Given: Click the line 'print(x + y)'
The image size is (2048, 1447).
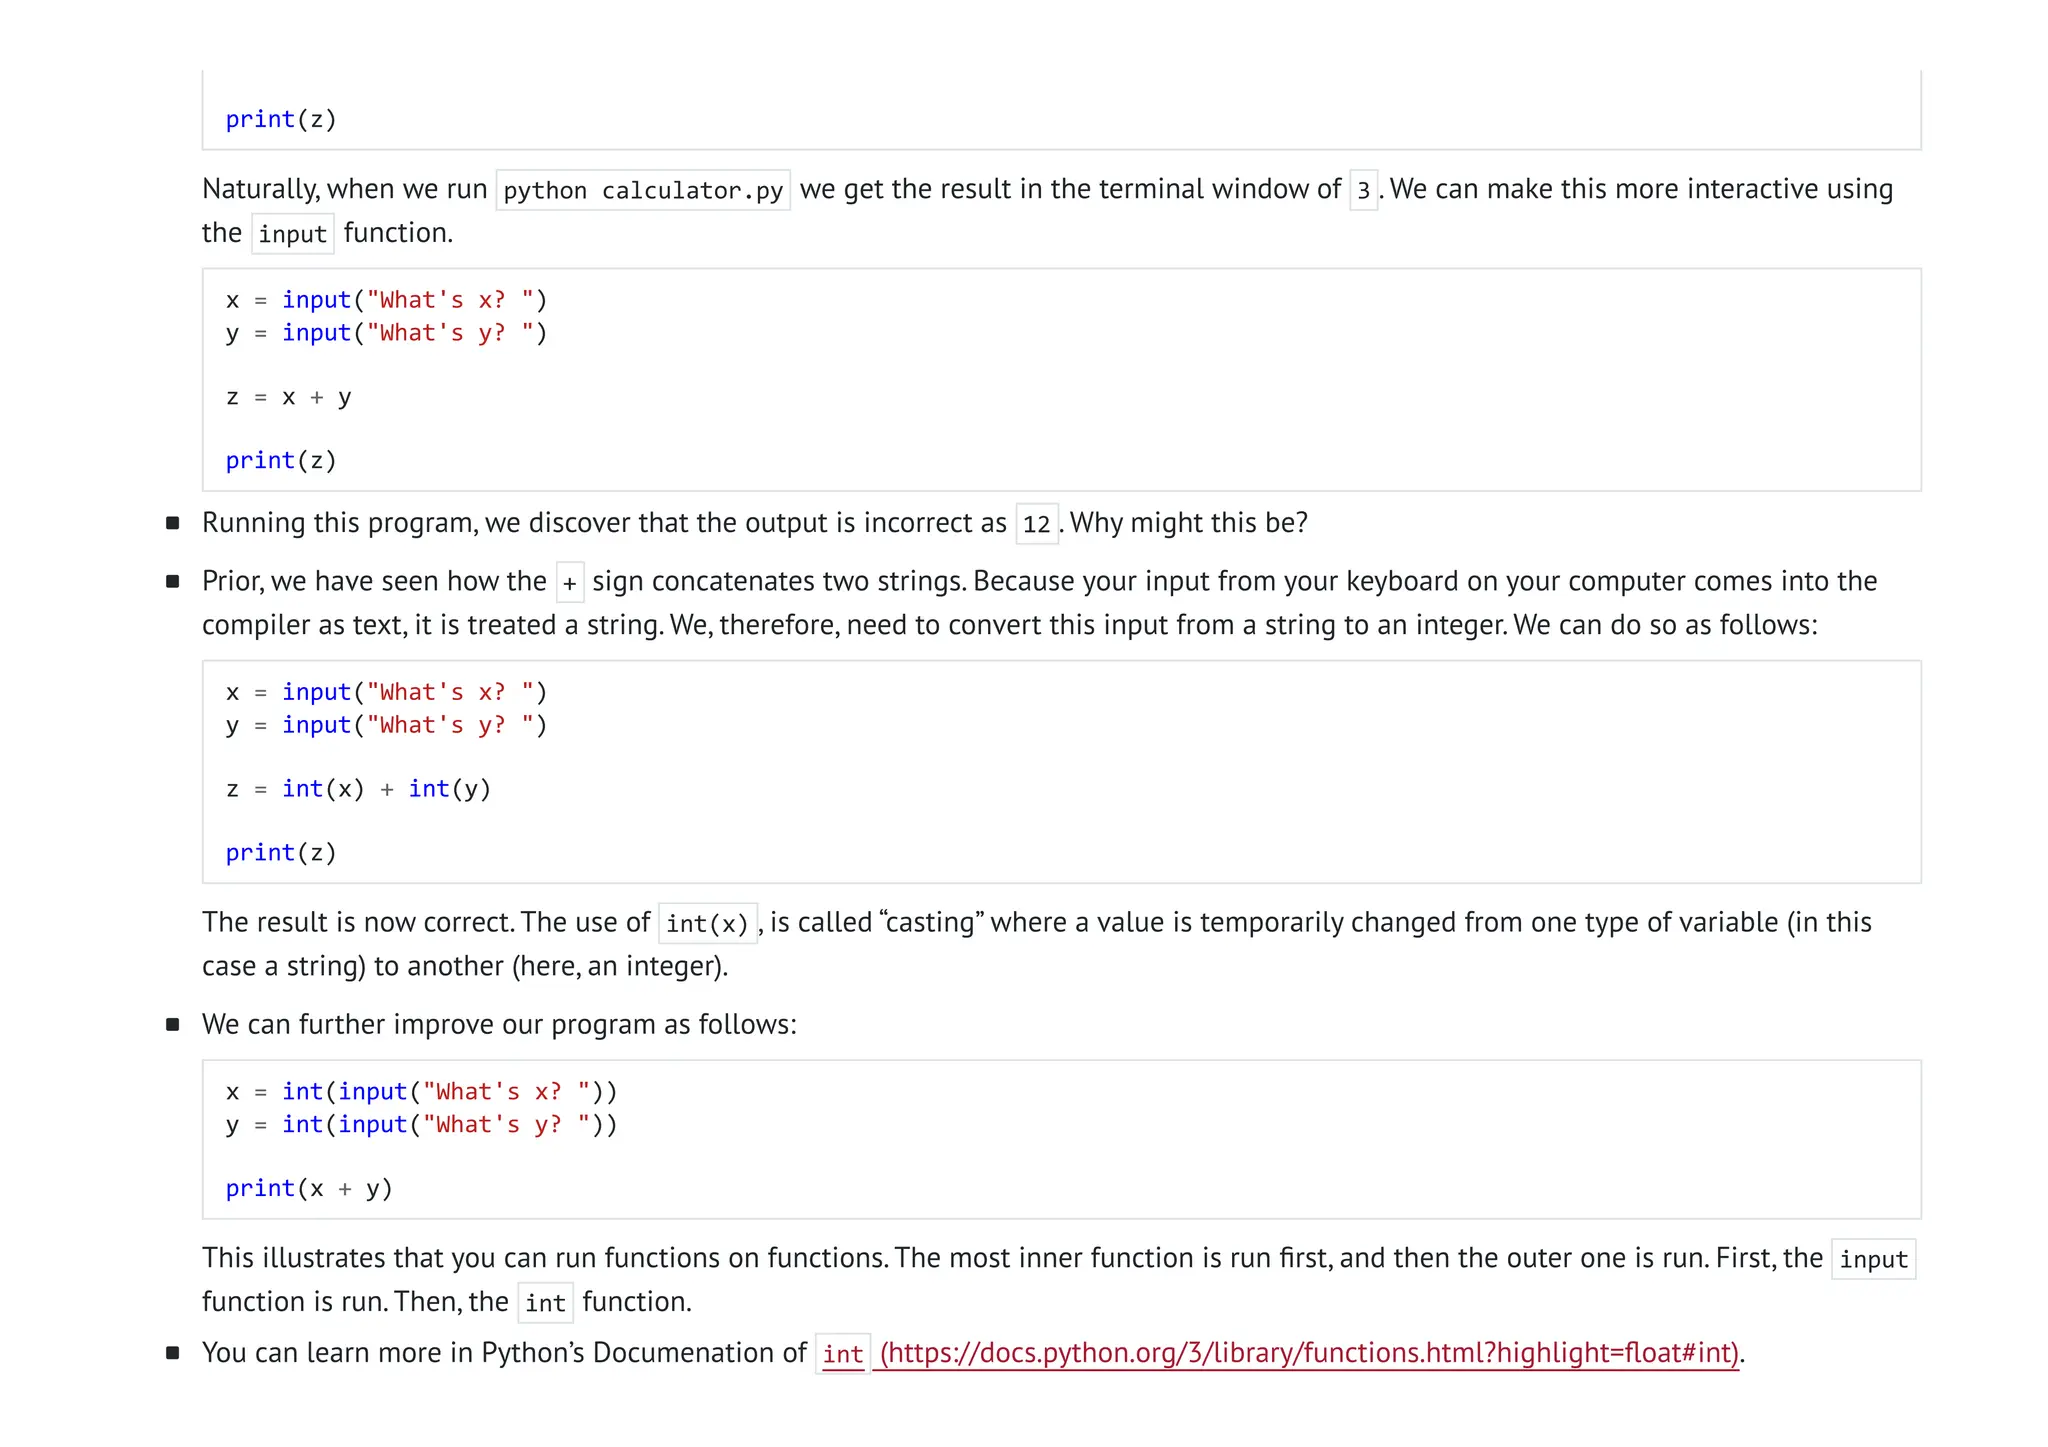Looking at the screenshot, I should click(309, 1188).
